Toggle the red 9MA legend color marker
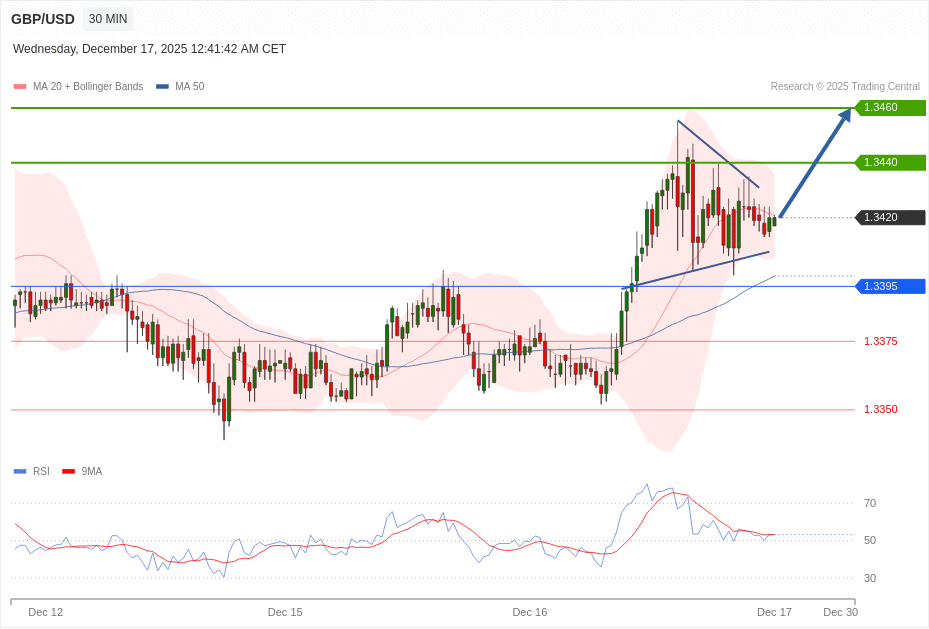Image resolution: width=929 pixels, height=629 pixels. (x=68, y=471)
